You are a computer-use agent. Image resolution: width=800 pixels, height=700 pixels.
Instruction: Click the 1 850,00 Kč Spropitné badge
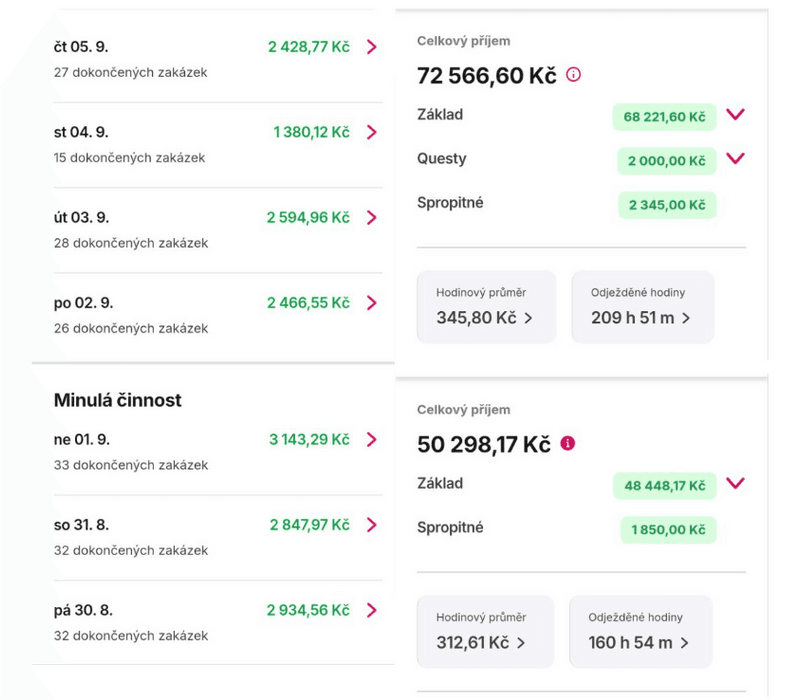(x=669, y=530)
